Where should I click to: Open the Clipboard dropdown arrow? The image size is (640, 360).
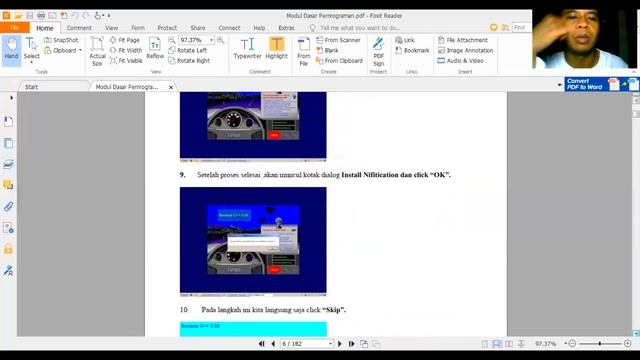(x=80, y=50)
